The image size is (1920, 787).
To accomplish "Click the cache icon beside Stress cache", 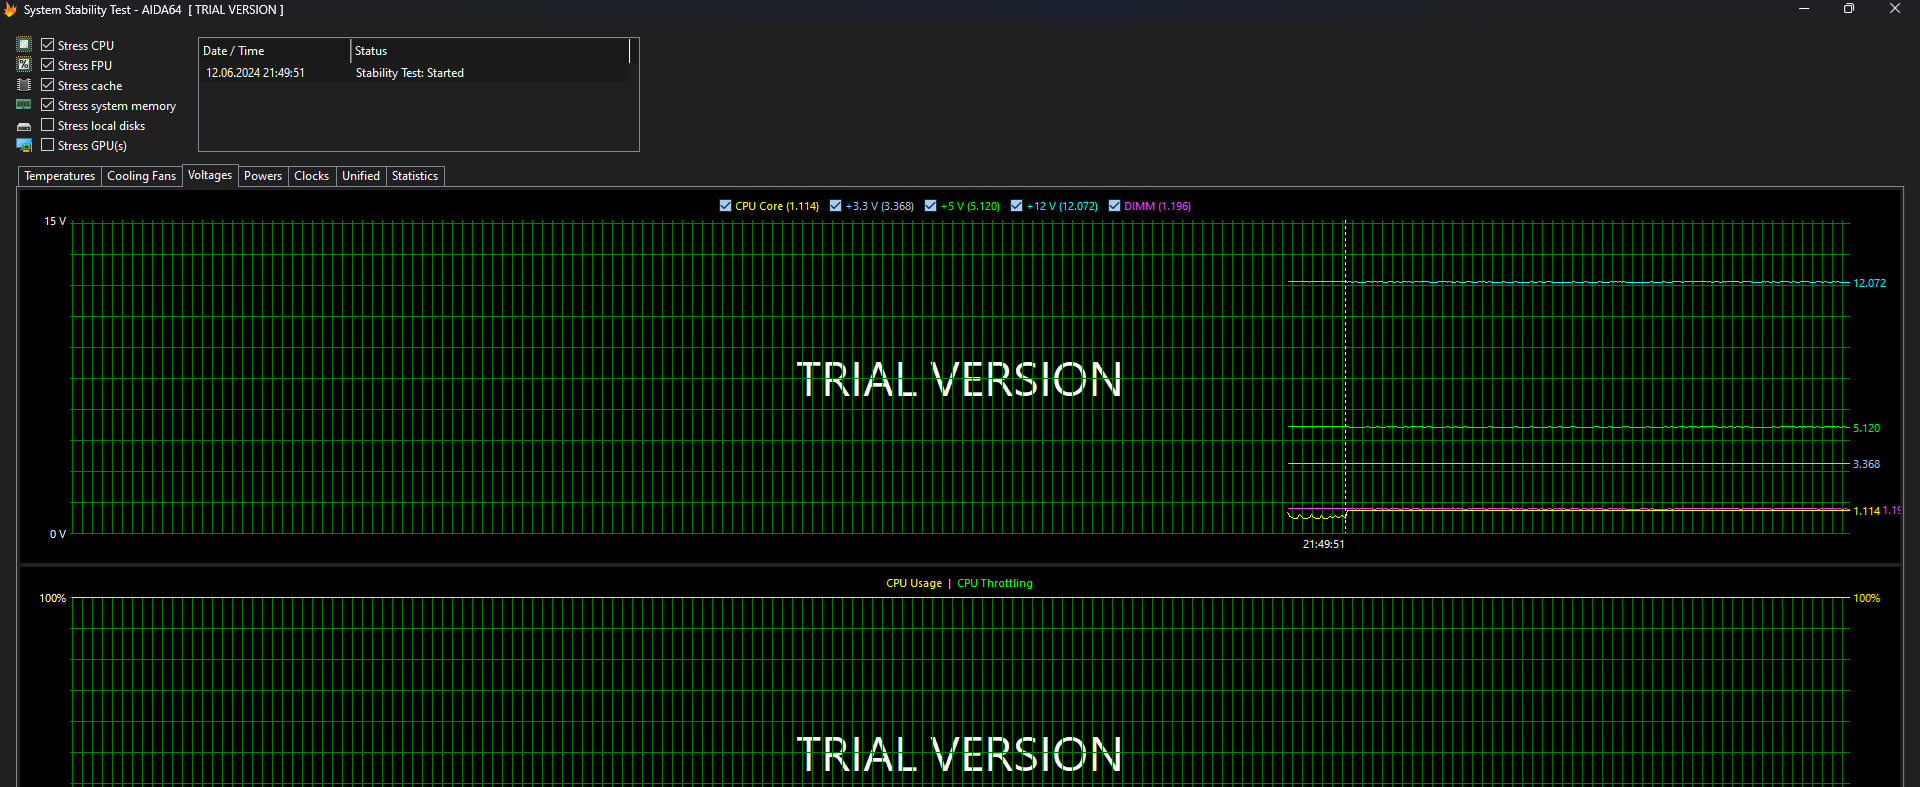I will tap(24, 85).
